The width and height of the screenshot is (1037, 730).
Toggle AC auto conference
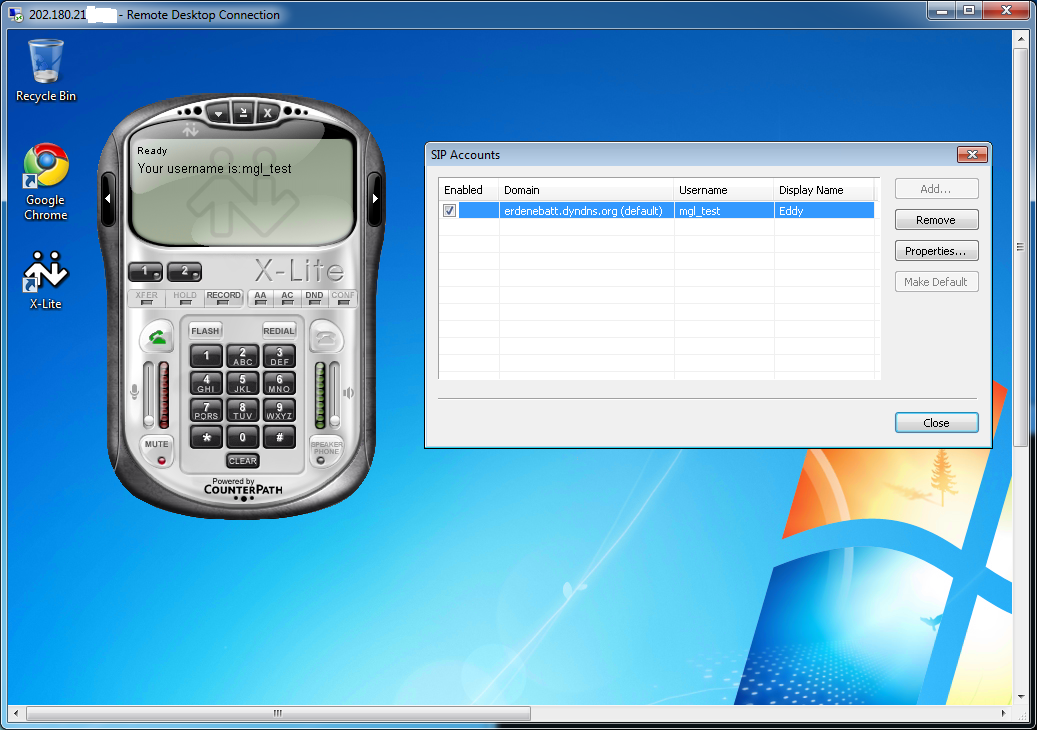coord(287,298)
